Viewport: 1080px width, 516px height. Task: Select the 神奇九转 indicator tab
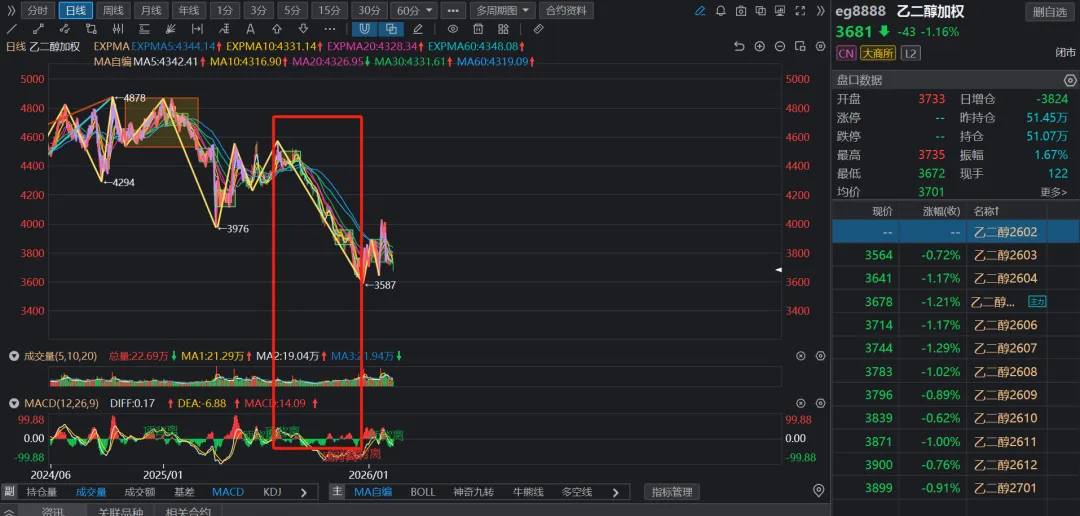point(474,492)
